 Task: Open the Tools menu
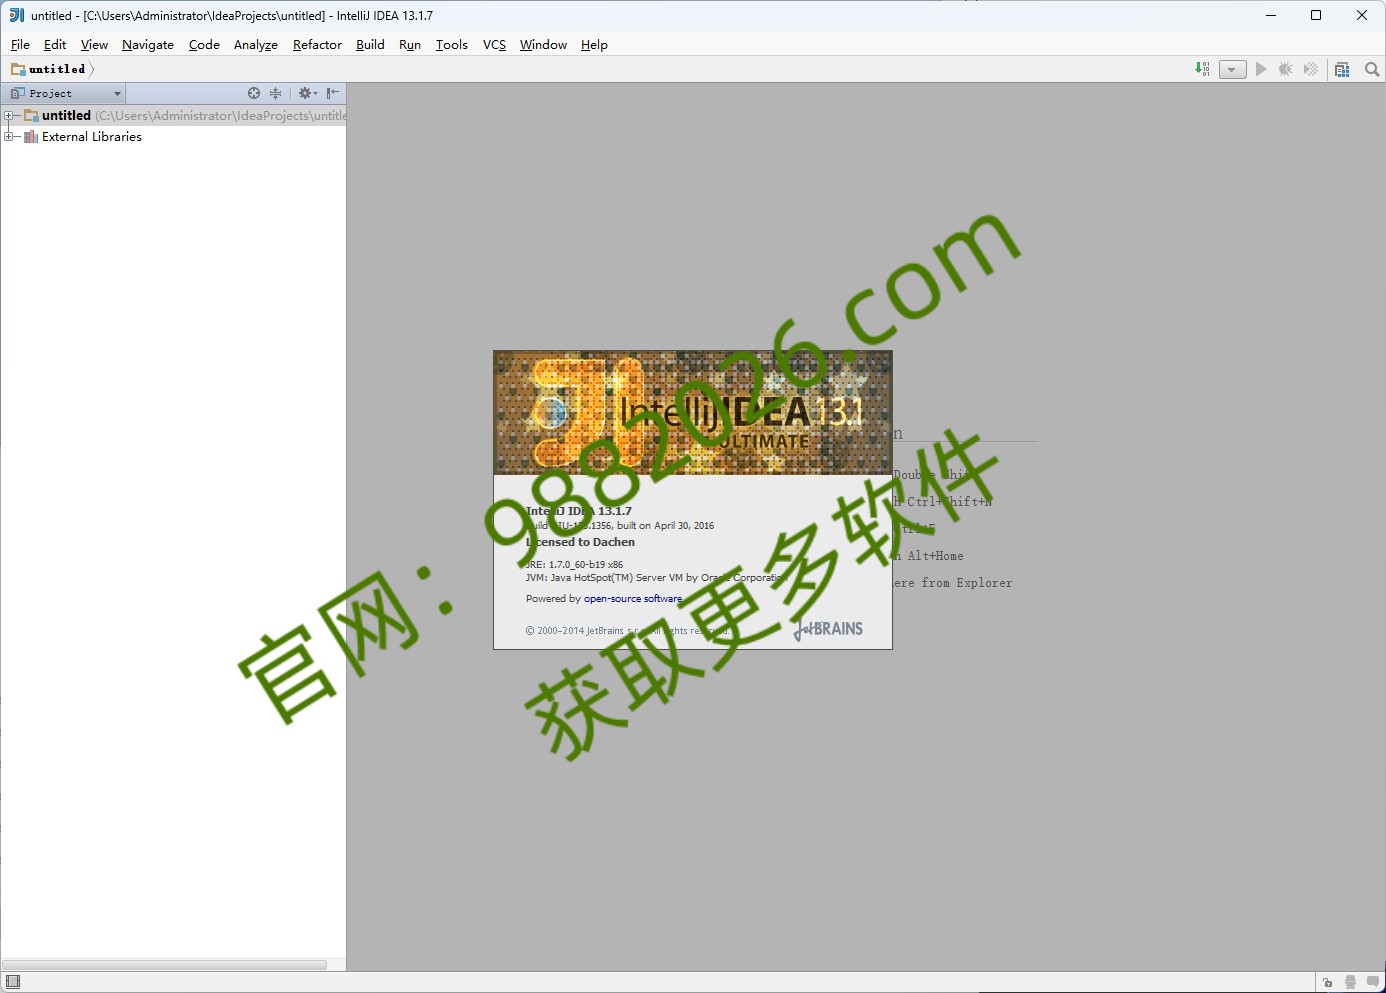pos(452,45)
